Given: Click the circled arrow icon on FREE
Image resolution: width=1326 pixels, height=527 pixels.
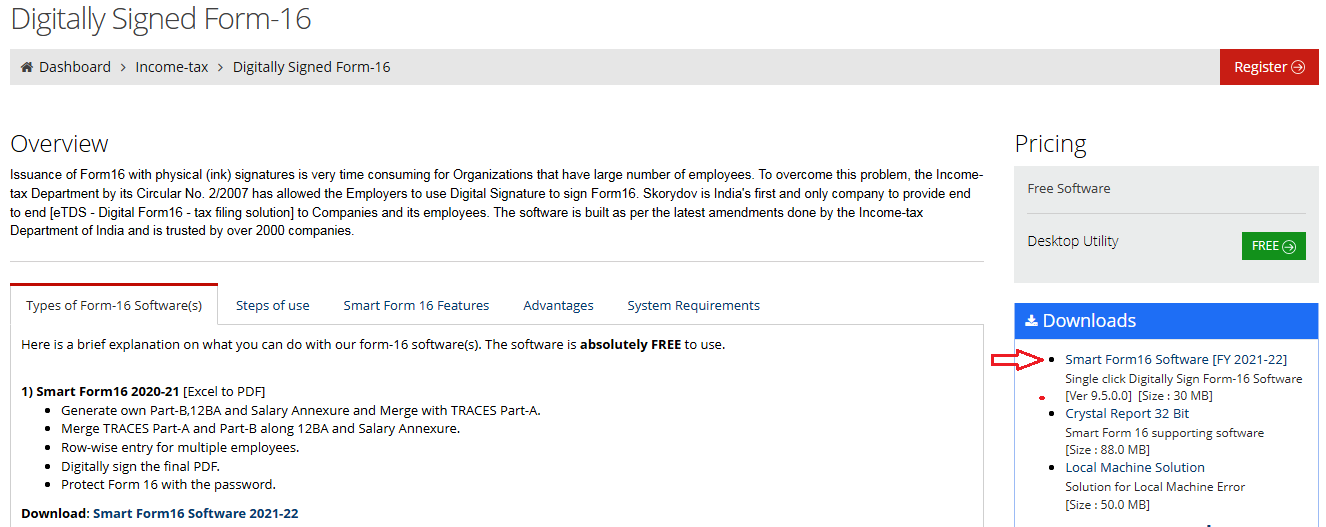Looking at the screenshot, I should click(x=1289, y=246).
